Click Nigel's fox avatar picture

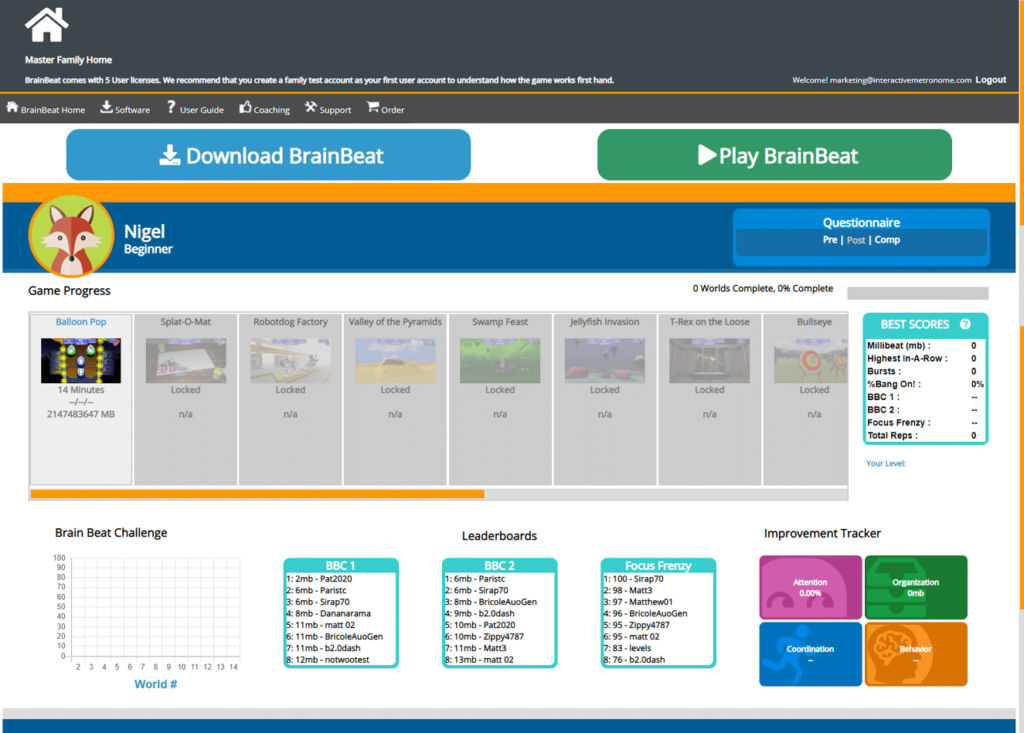tap(71, 237)
